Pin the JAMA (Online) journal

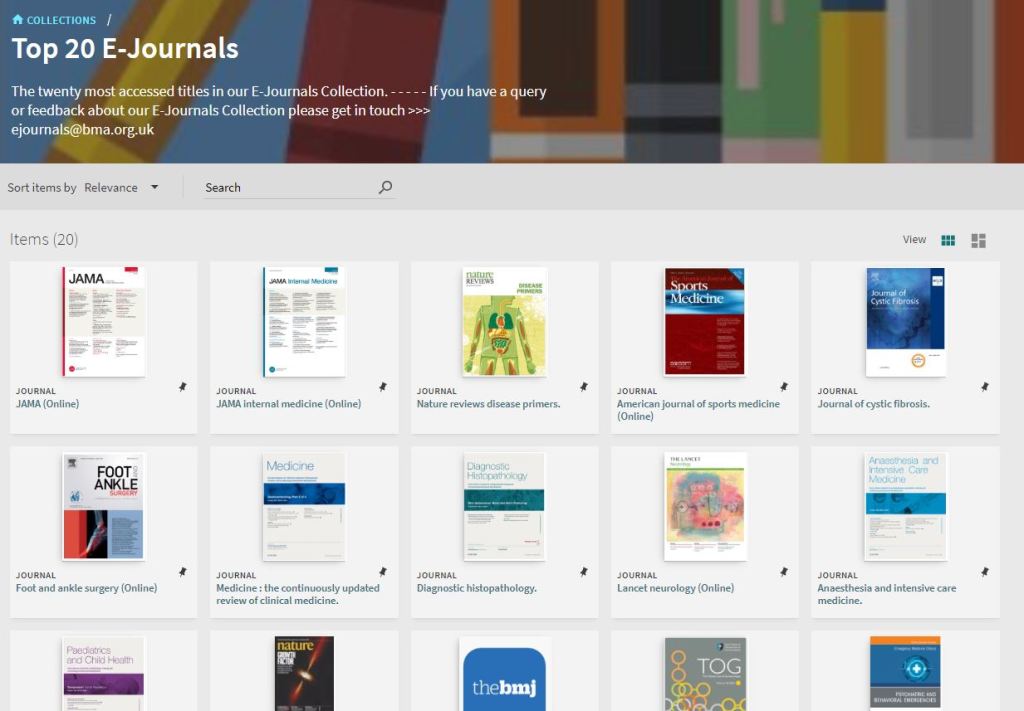(183, 387)
